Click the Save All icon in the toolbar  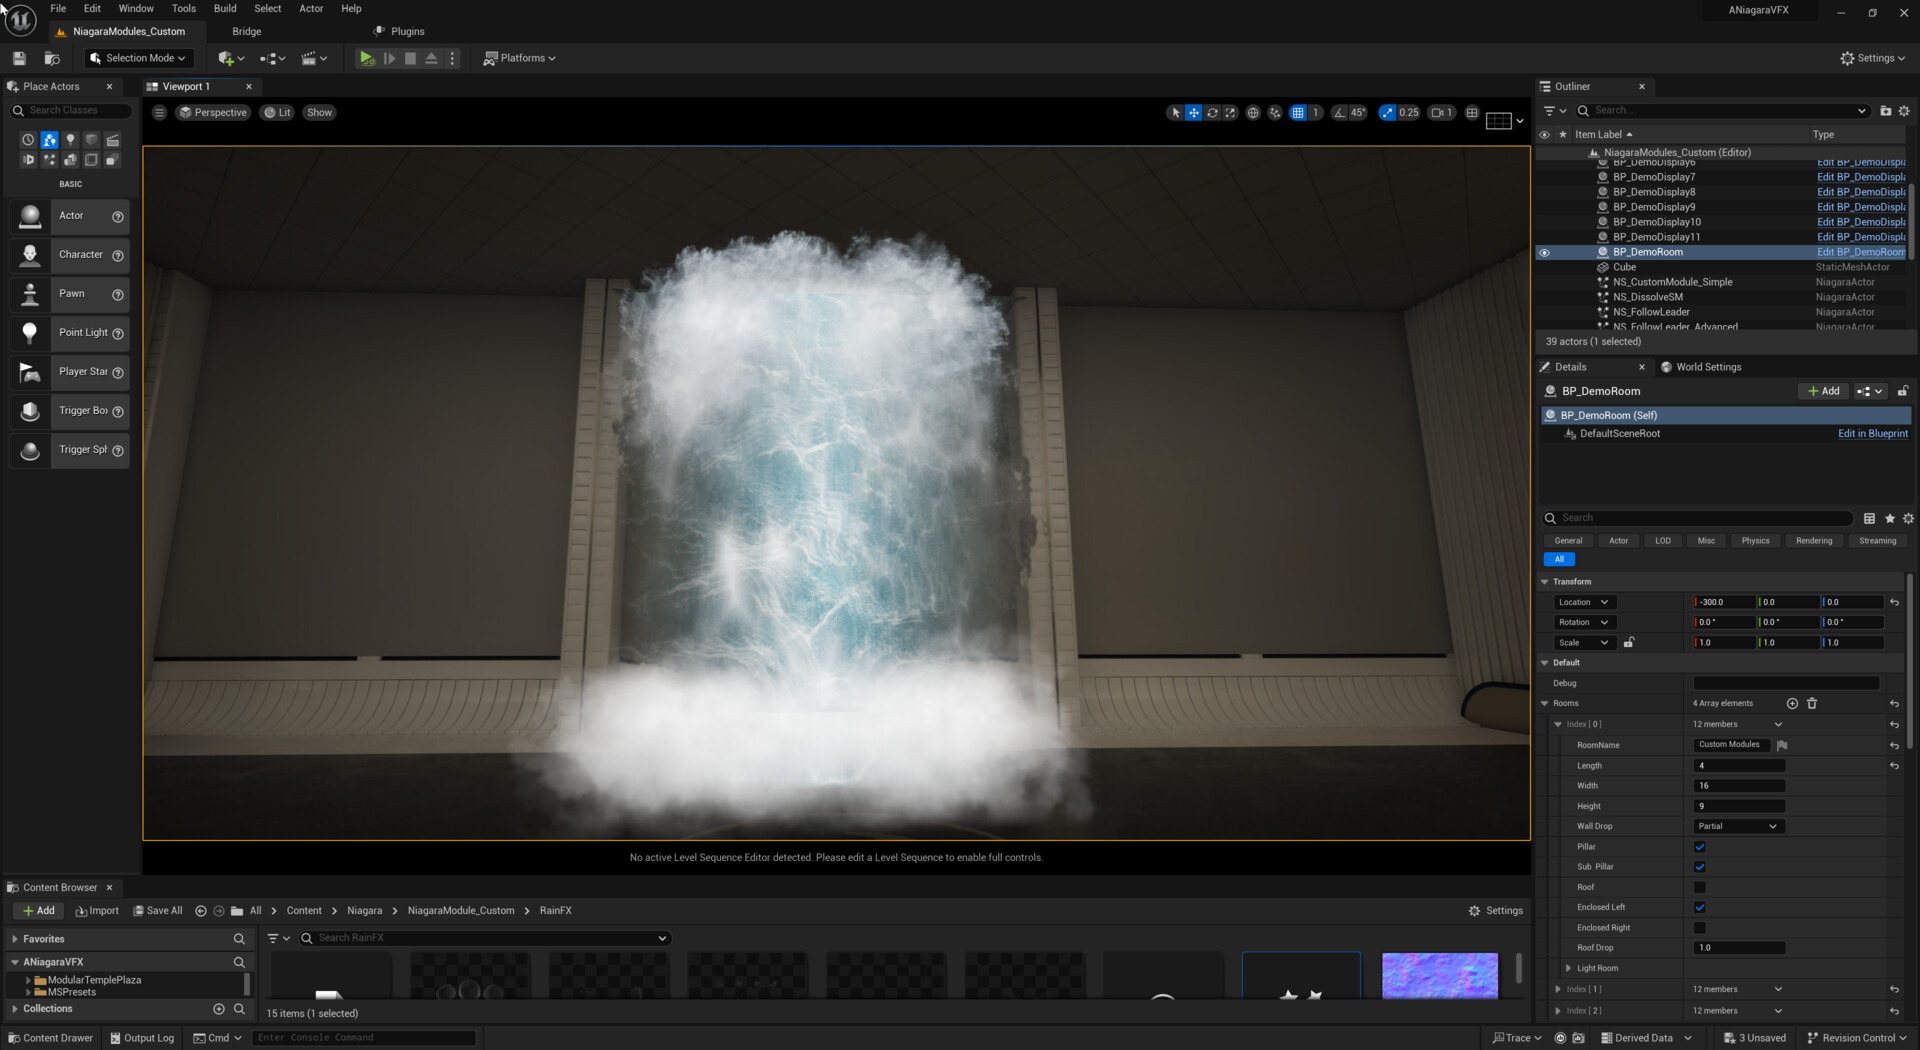(x=18, y=57)
